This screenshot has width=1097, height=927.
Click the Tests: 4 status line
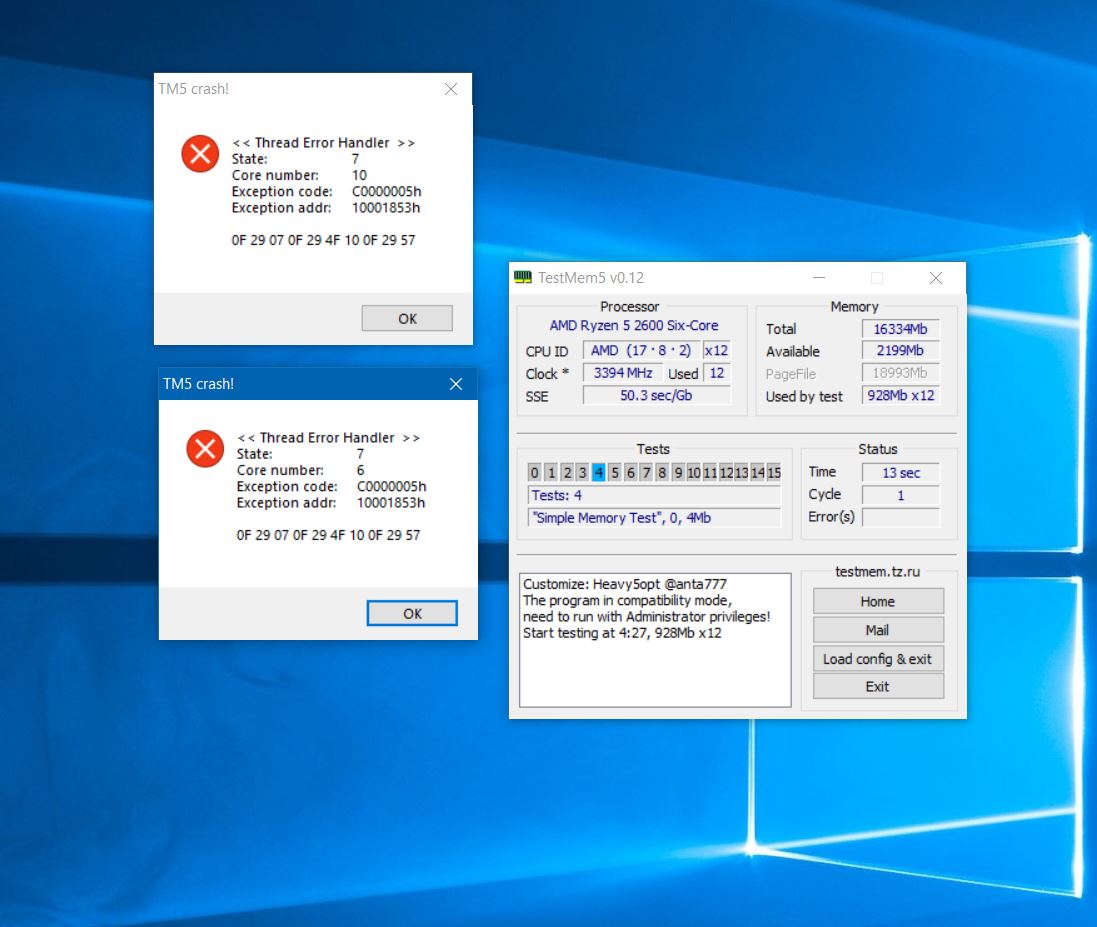click(x=654, y=495)
